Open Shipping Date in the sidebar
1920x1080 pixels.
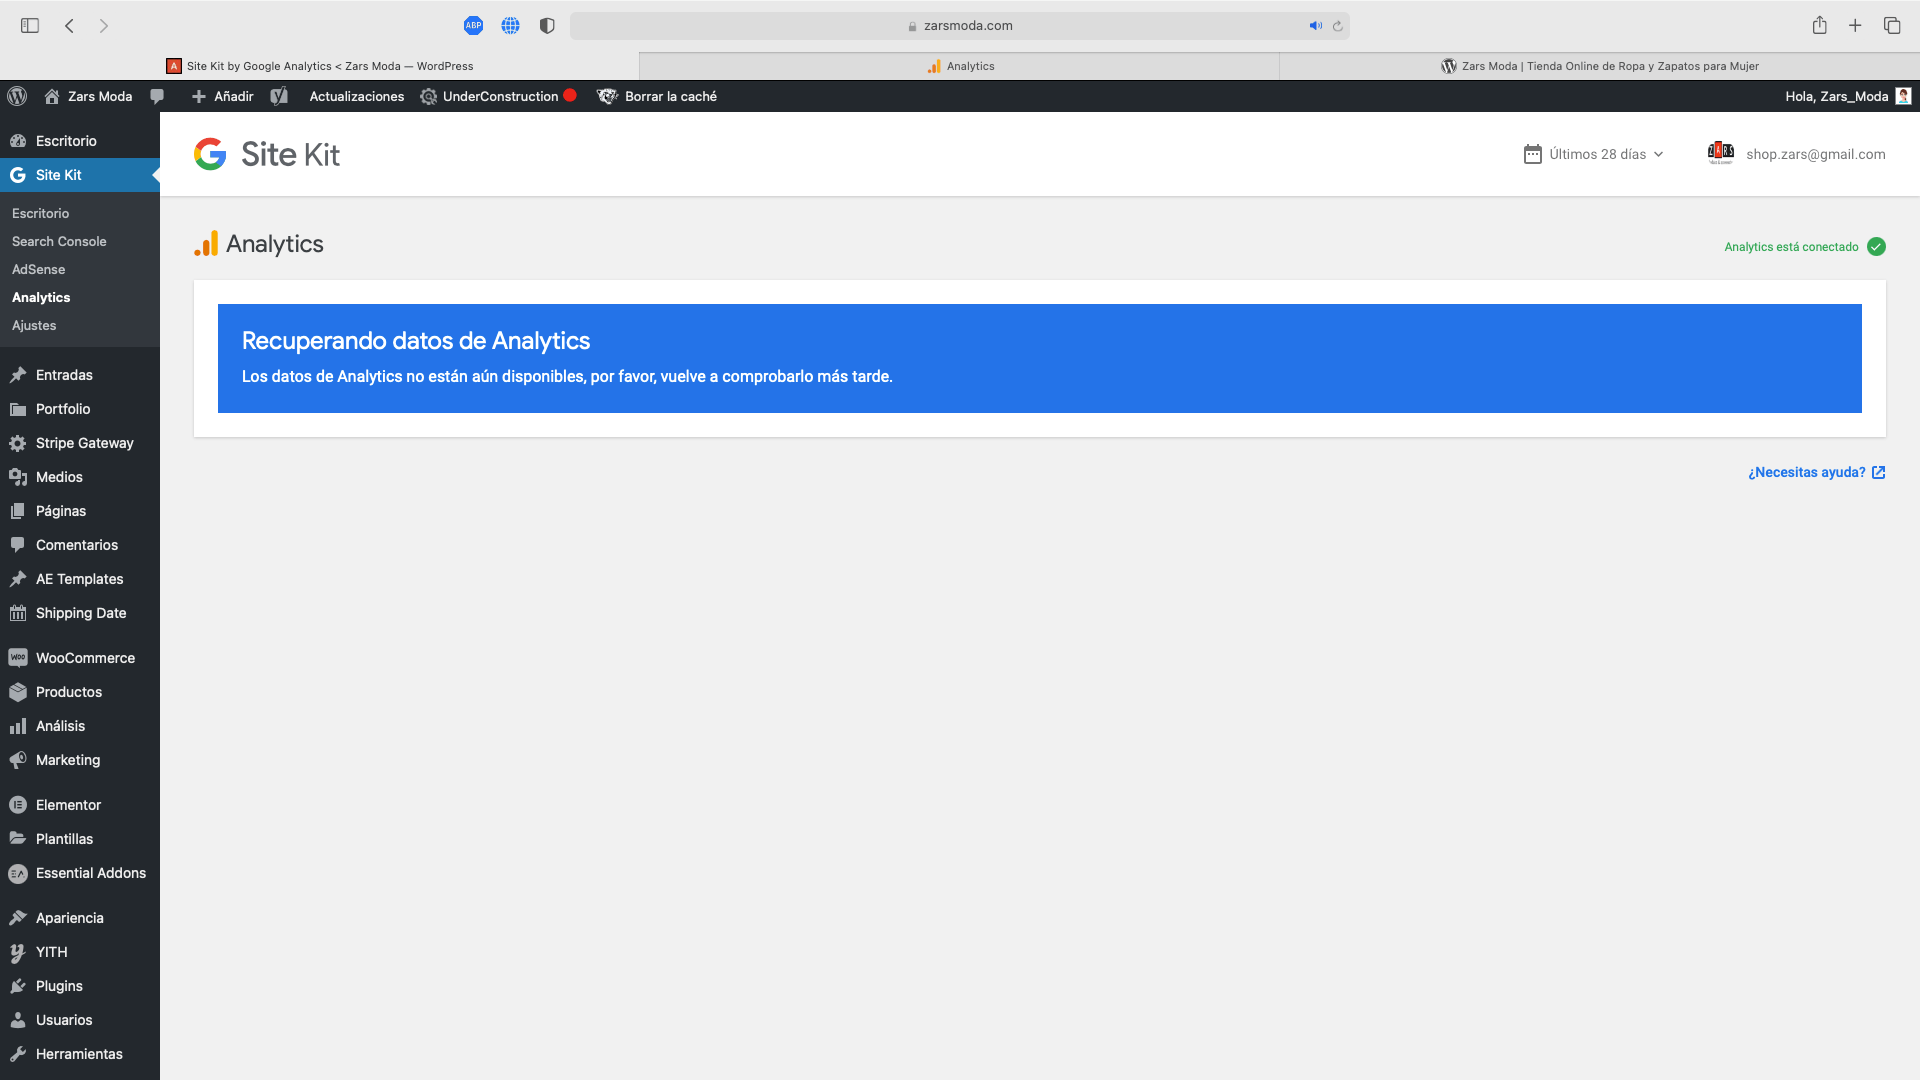pyautogui.click(x=80, y=613)
